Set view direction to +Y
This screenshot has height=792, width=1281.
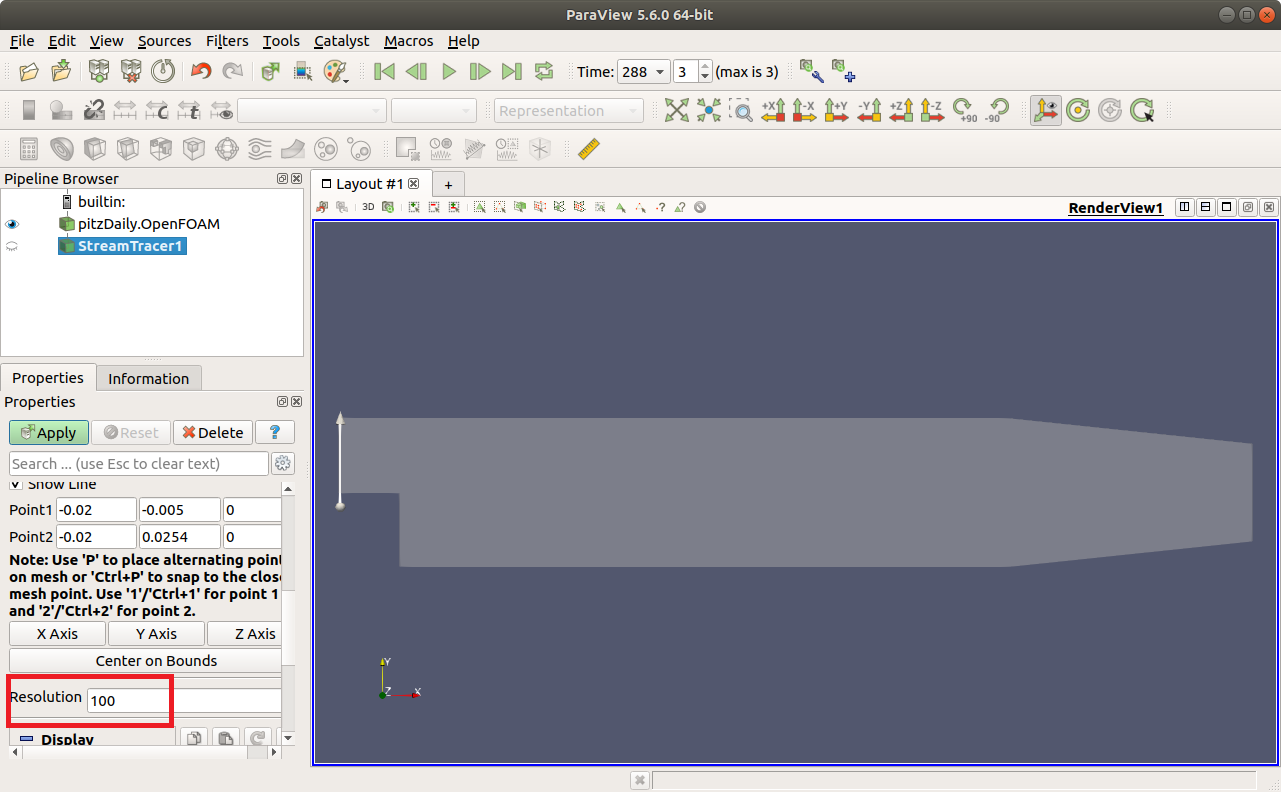coord(837,110)
